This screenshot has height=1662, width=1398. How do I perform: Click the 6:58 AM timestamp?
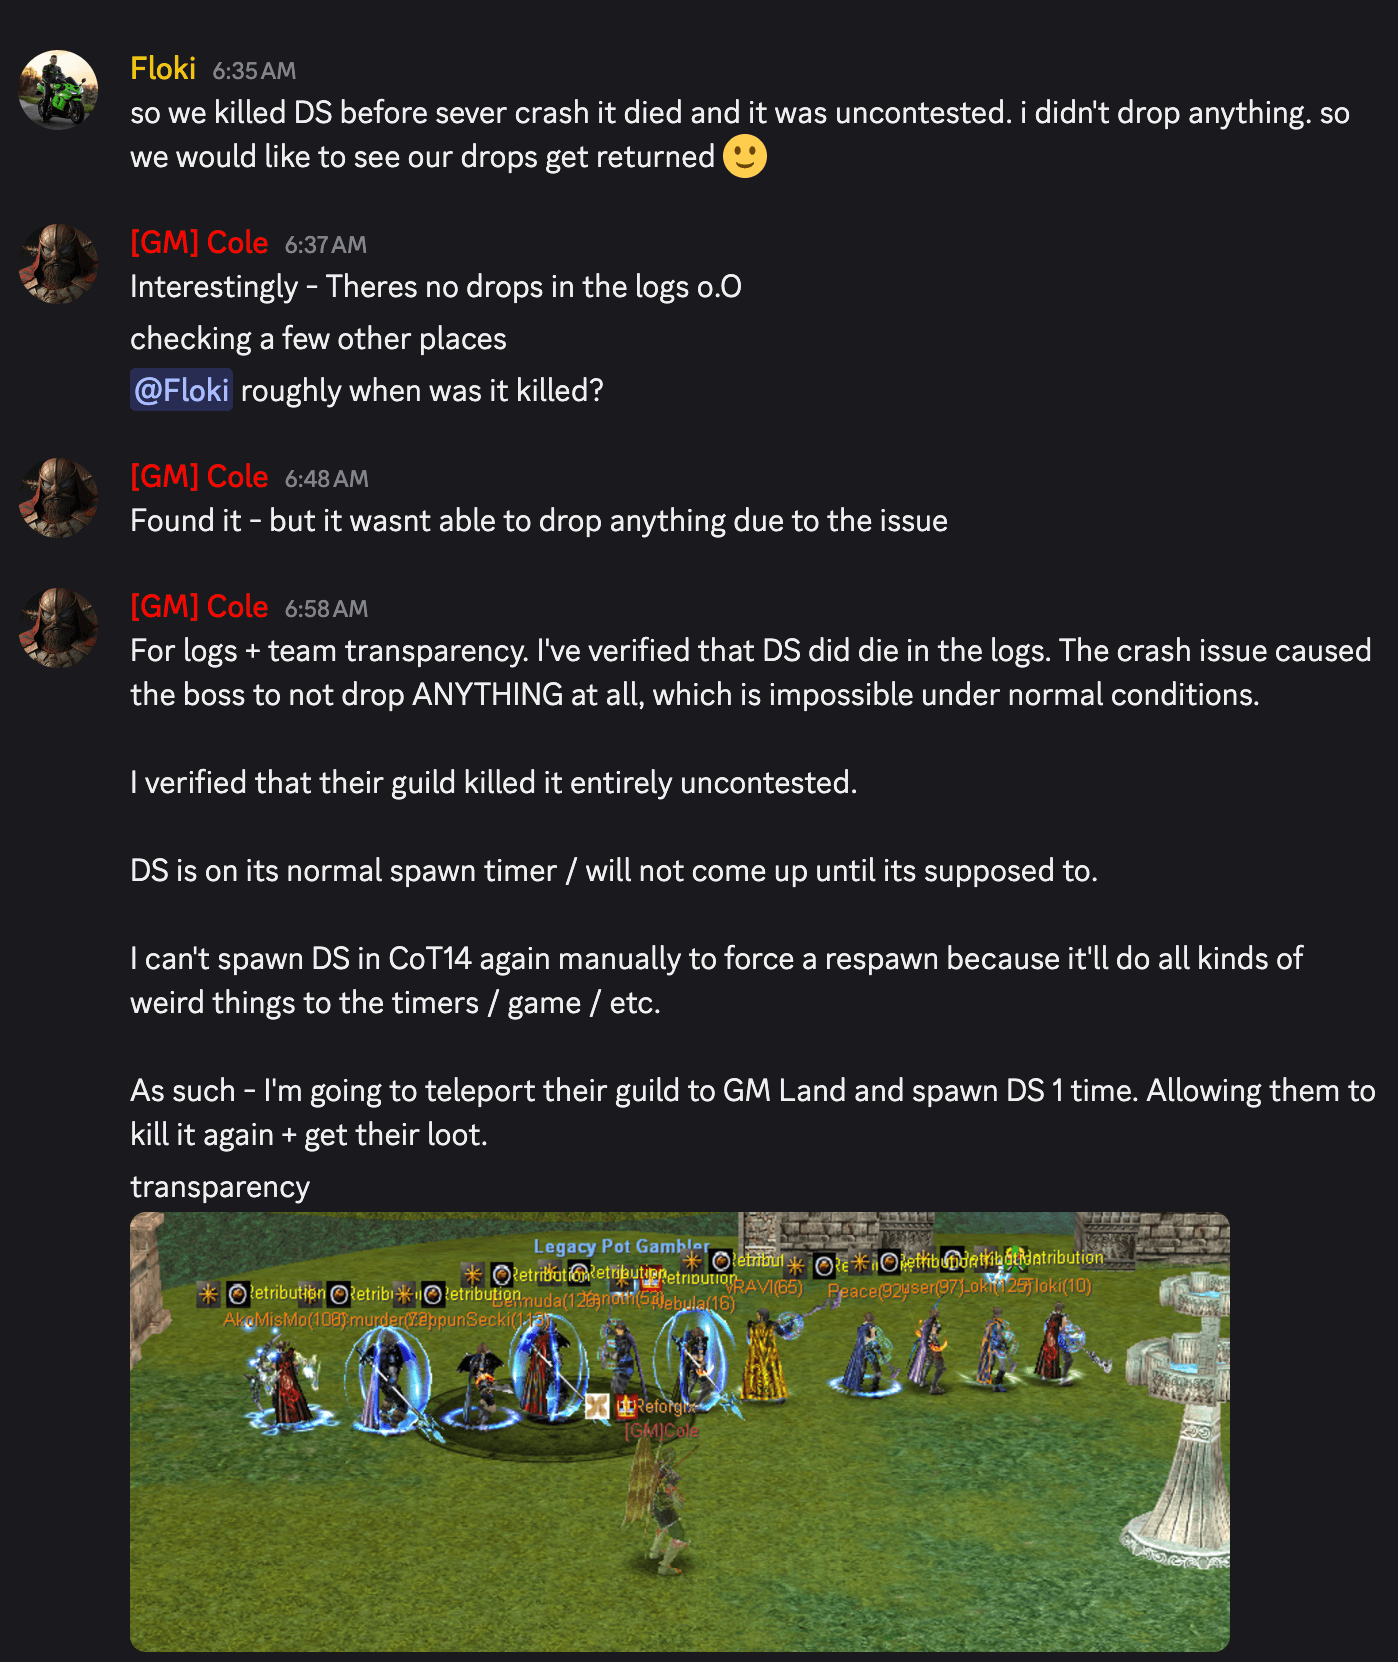pos(327,609)
